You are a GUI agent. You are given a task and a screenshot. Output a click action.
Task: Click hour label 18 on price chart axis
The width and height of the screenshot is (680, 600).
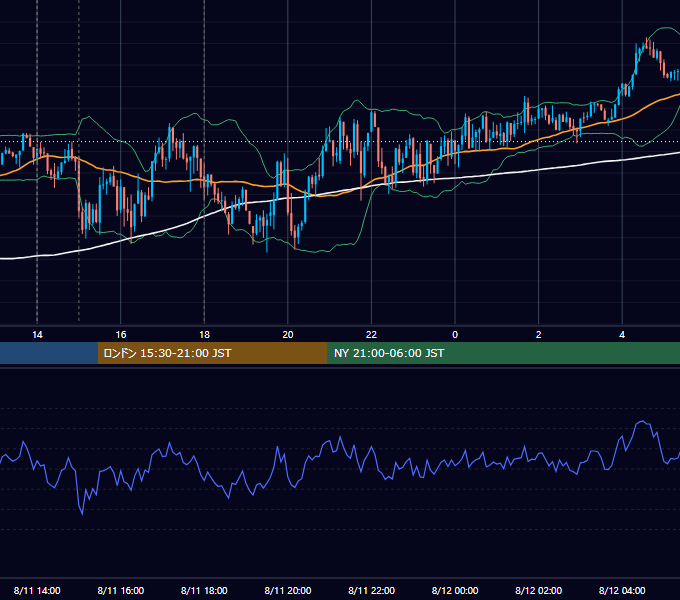(204, 335)
